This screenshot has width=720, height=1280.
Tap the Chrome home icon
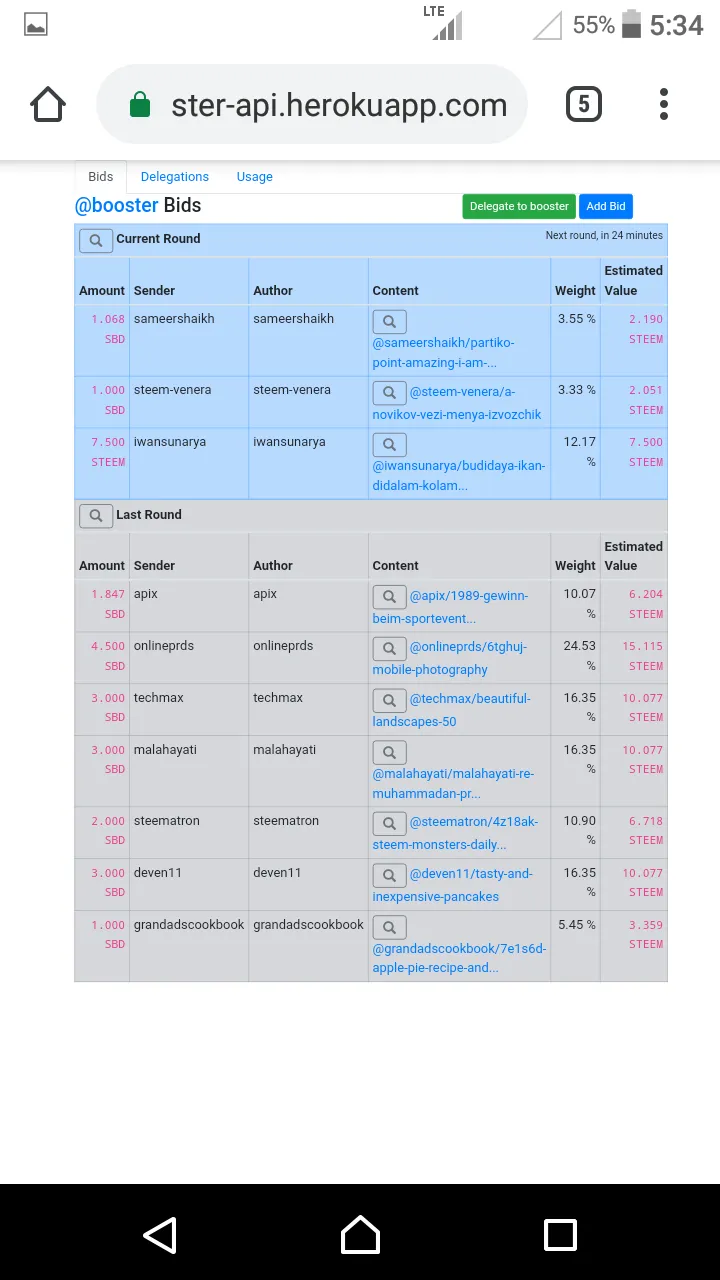click(48, 104)
